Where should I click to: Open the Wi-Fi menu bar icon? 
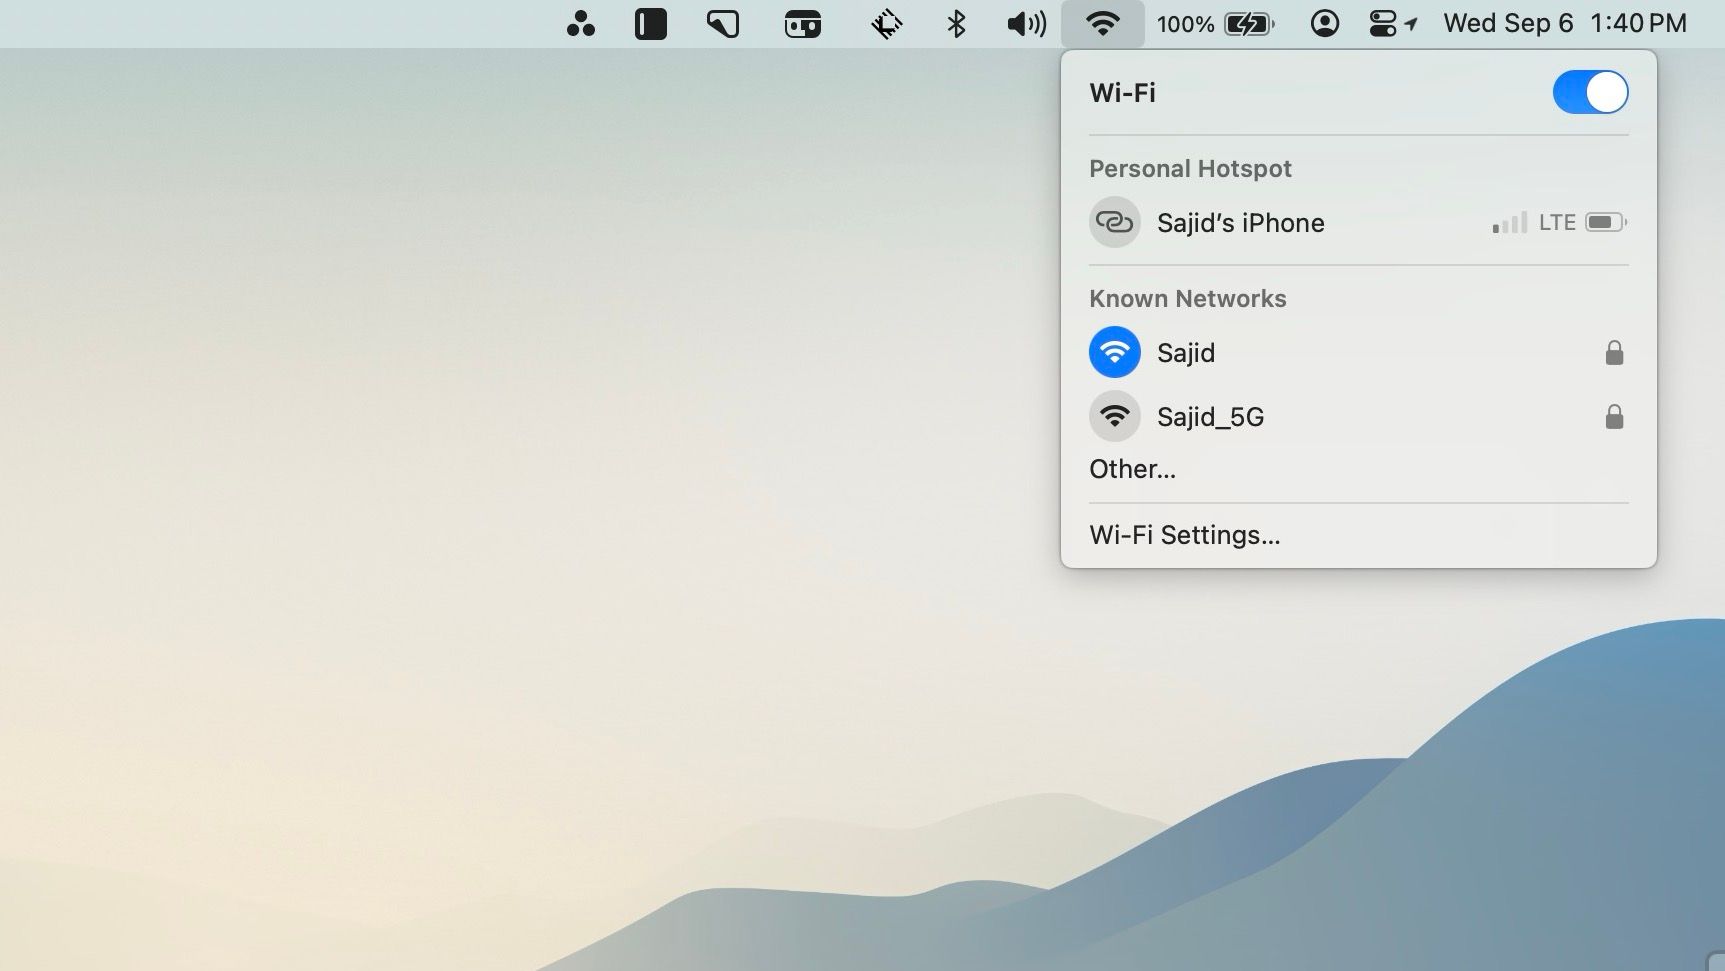[1103, 23]
